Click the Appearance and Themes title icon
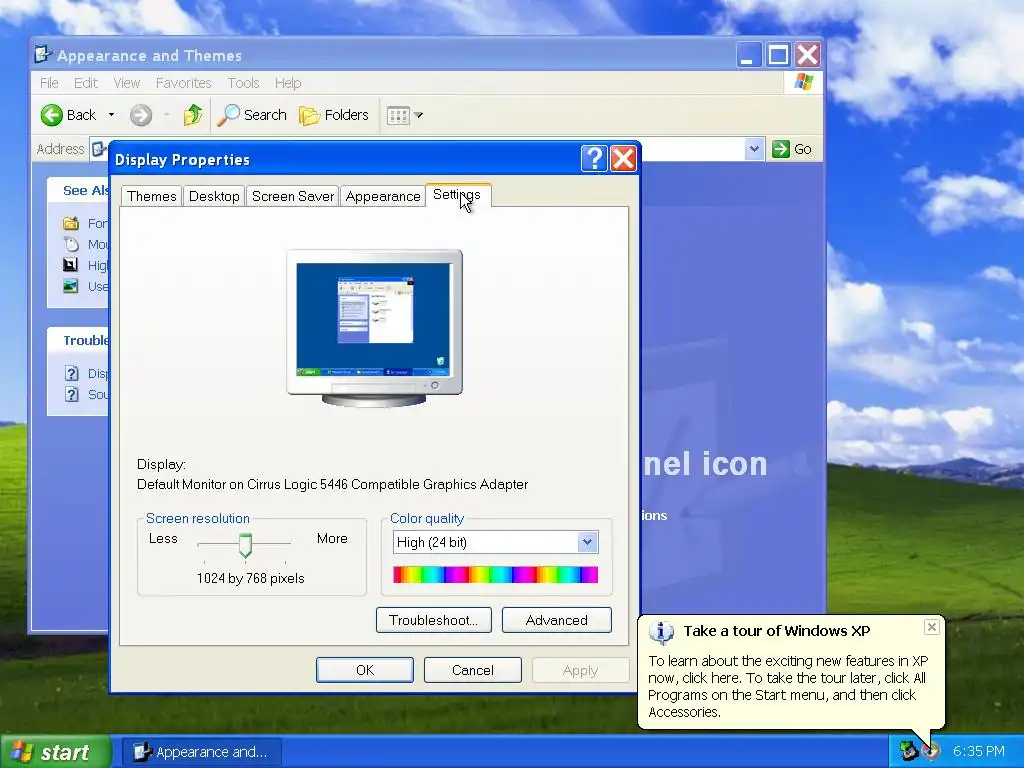Image resolution: width=1024 pixels, height=768 pixels. (x=43, y=54)
